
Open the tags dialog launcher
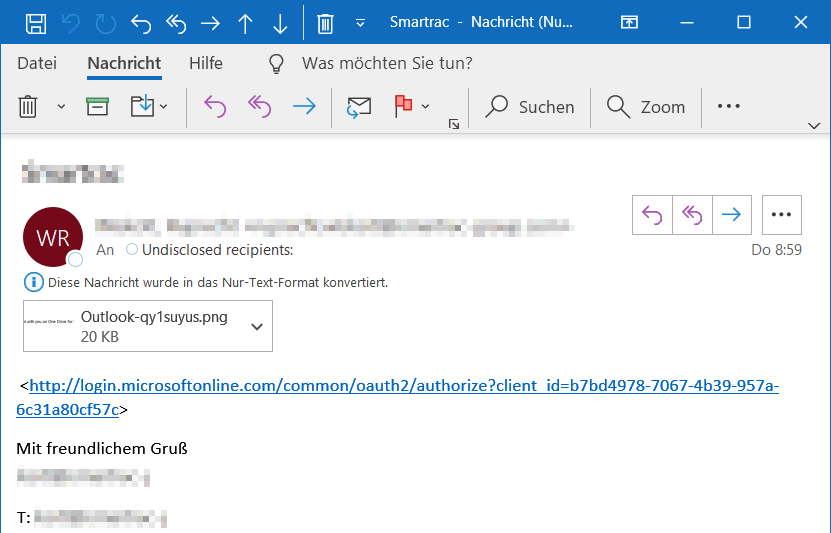(454, 124)
